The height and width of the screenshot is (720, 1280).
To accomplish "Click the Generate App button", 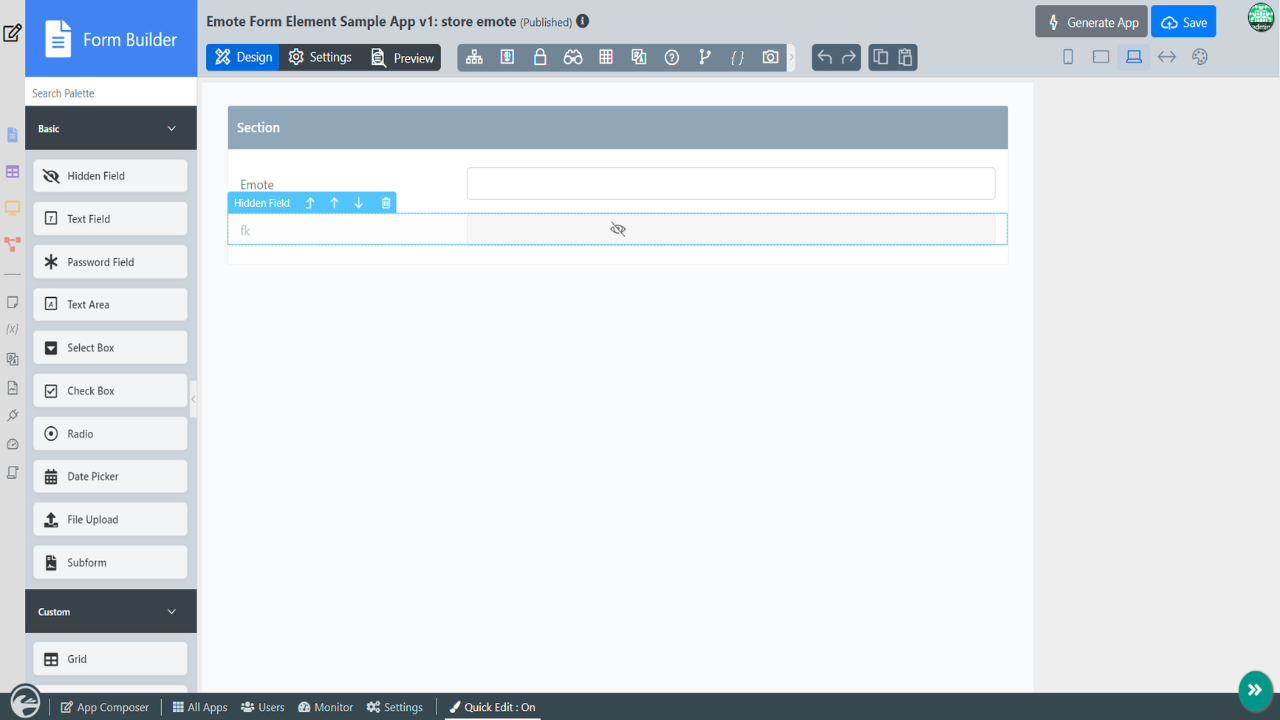I will 1091,22.
